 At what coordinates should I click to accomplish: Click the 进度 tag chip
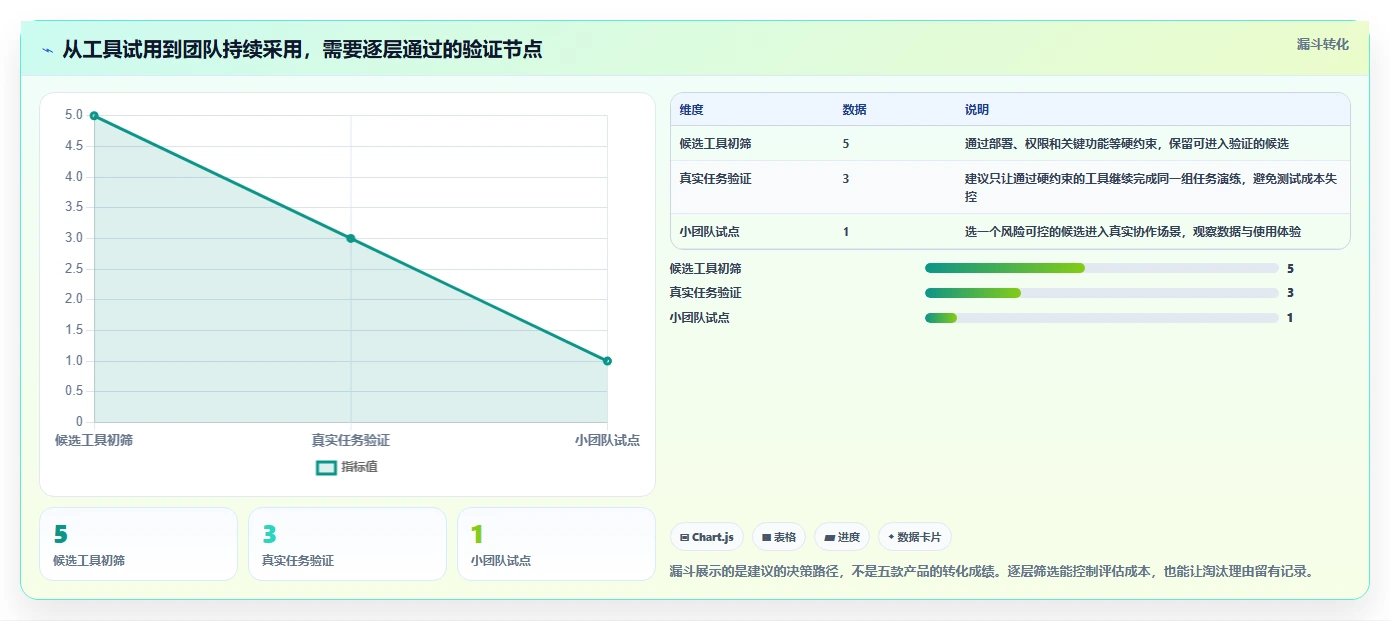click(x=842, y=537)
